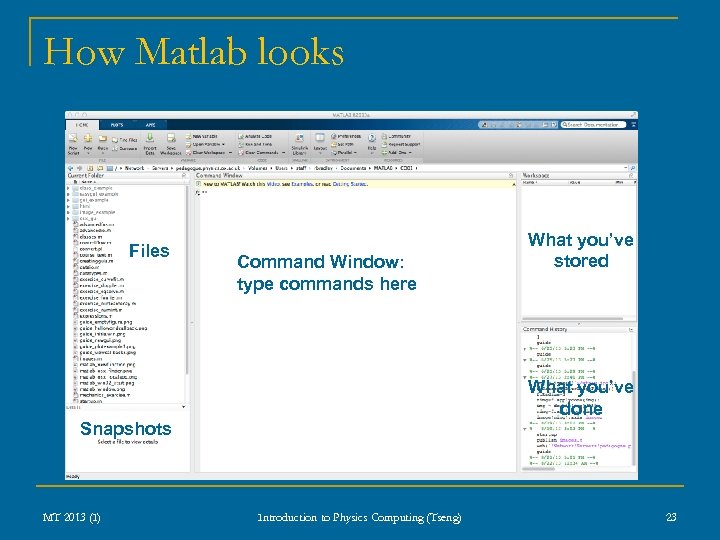Open Command Window panel actions menu
Screen dimensions: 720x540
(511, 175)
